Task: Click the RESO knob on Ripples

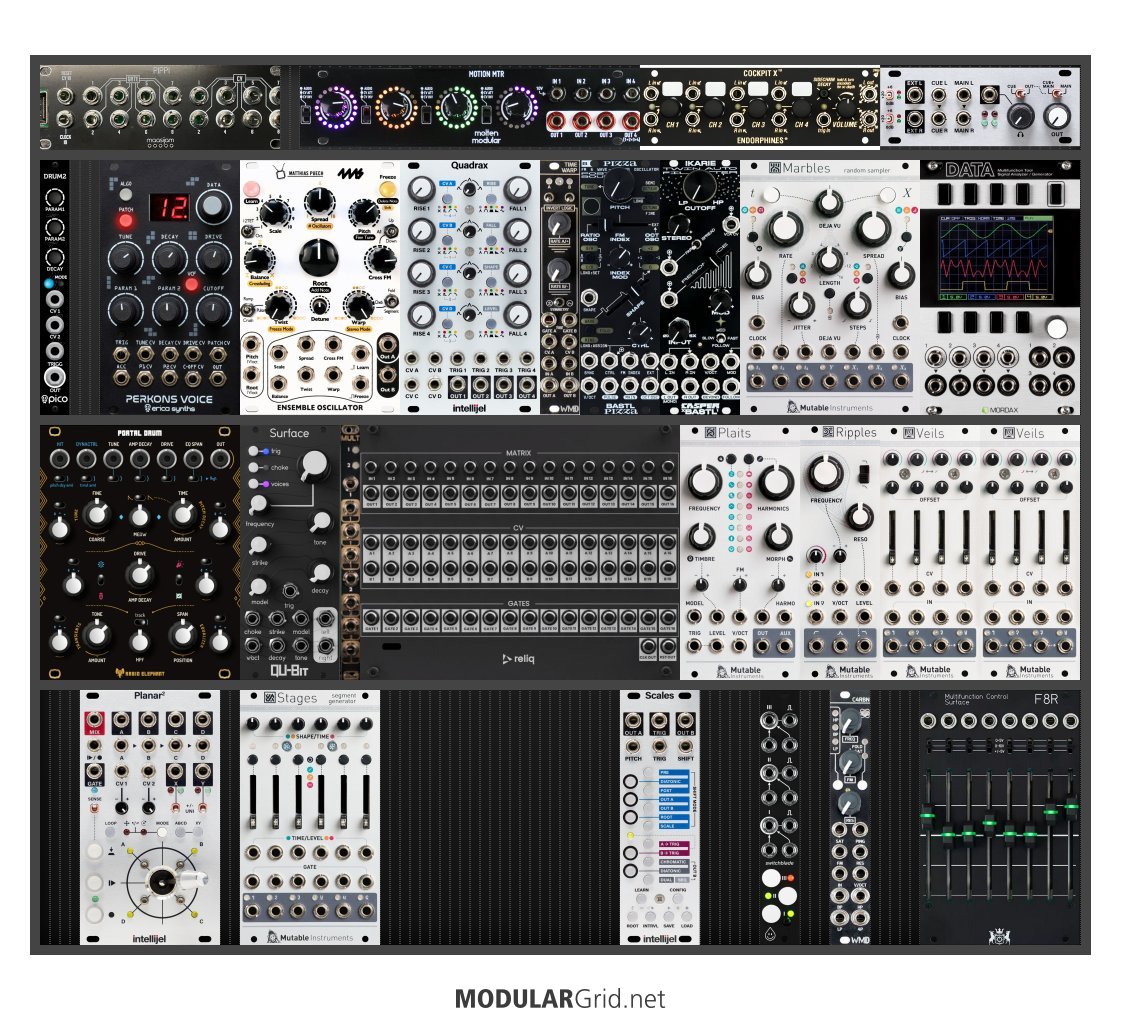Action: pyautogui.click(x=858, y=517)
